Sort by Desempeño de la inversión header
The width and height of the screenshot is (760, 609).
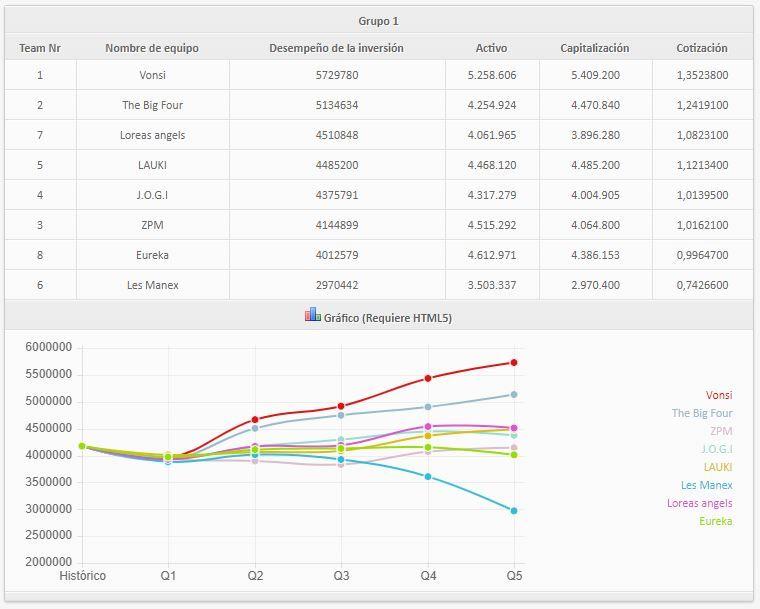tap(336, 47)
